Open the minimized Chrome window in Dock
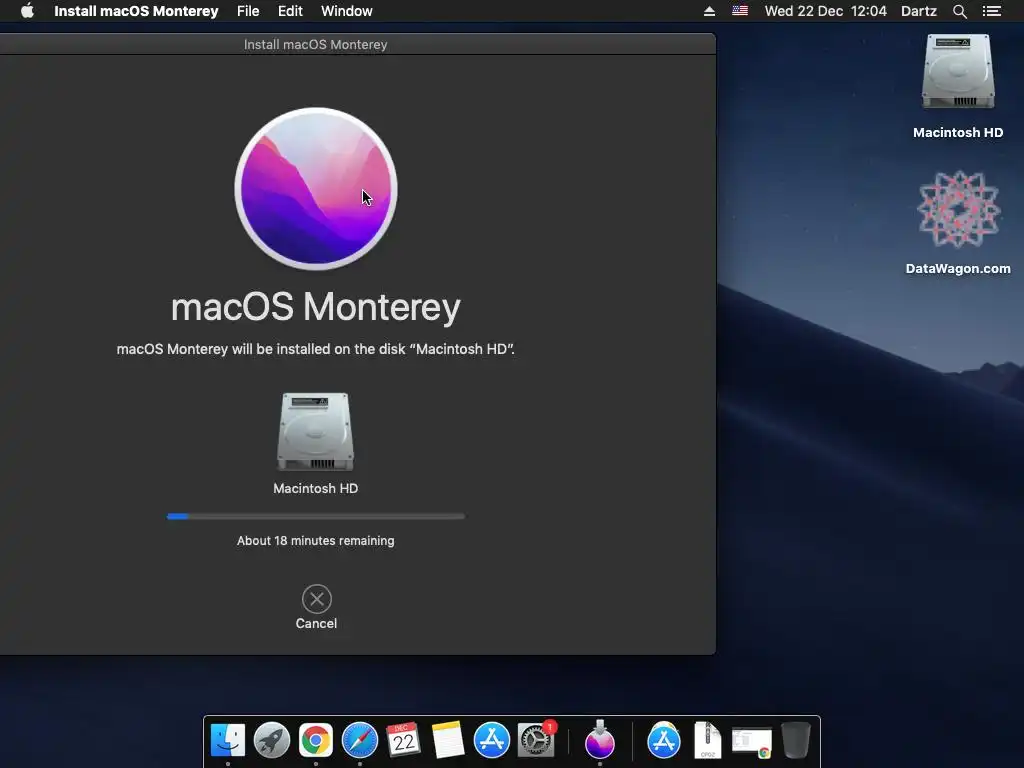Viewport: 1024px width, 768px height. point(752,743)
